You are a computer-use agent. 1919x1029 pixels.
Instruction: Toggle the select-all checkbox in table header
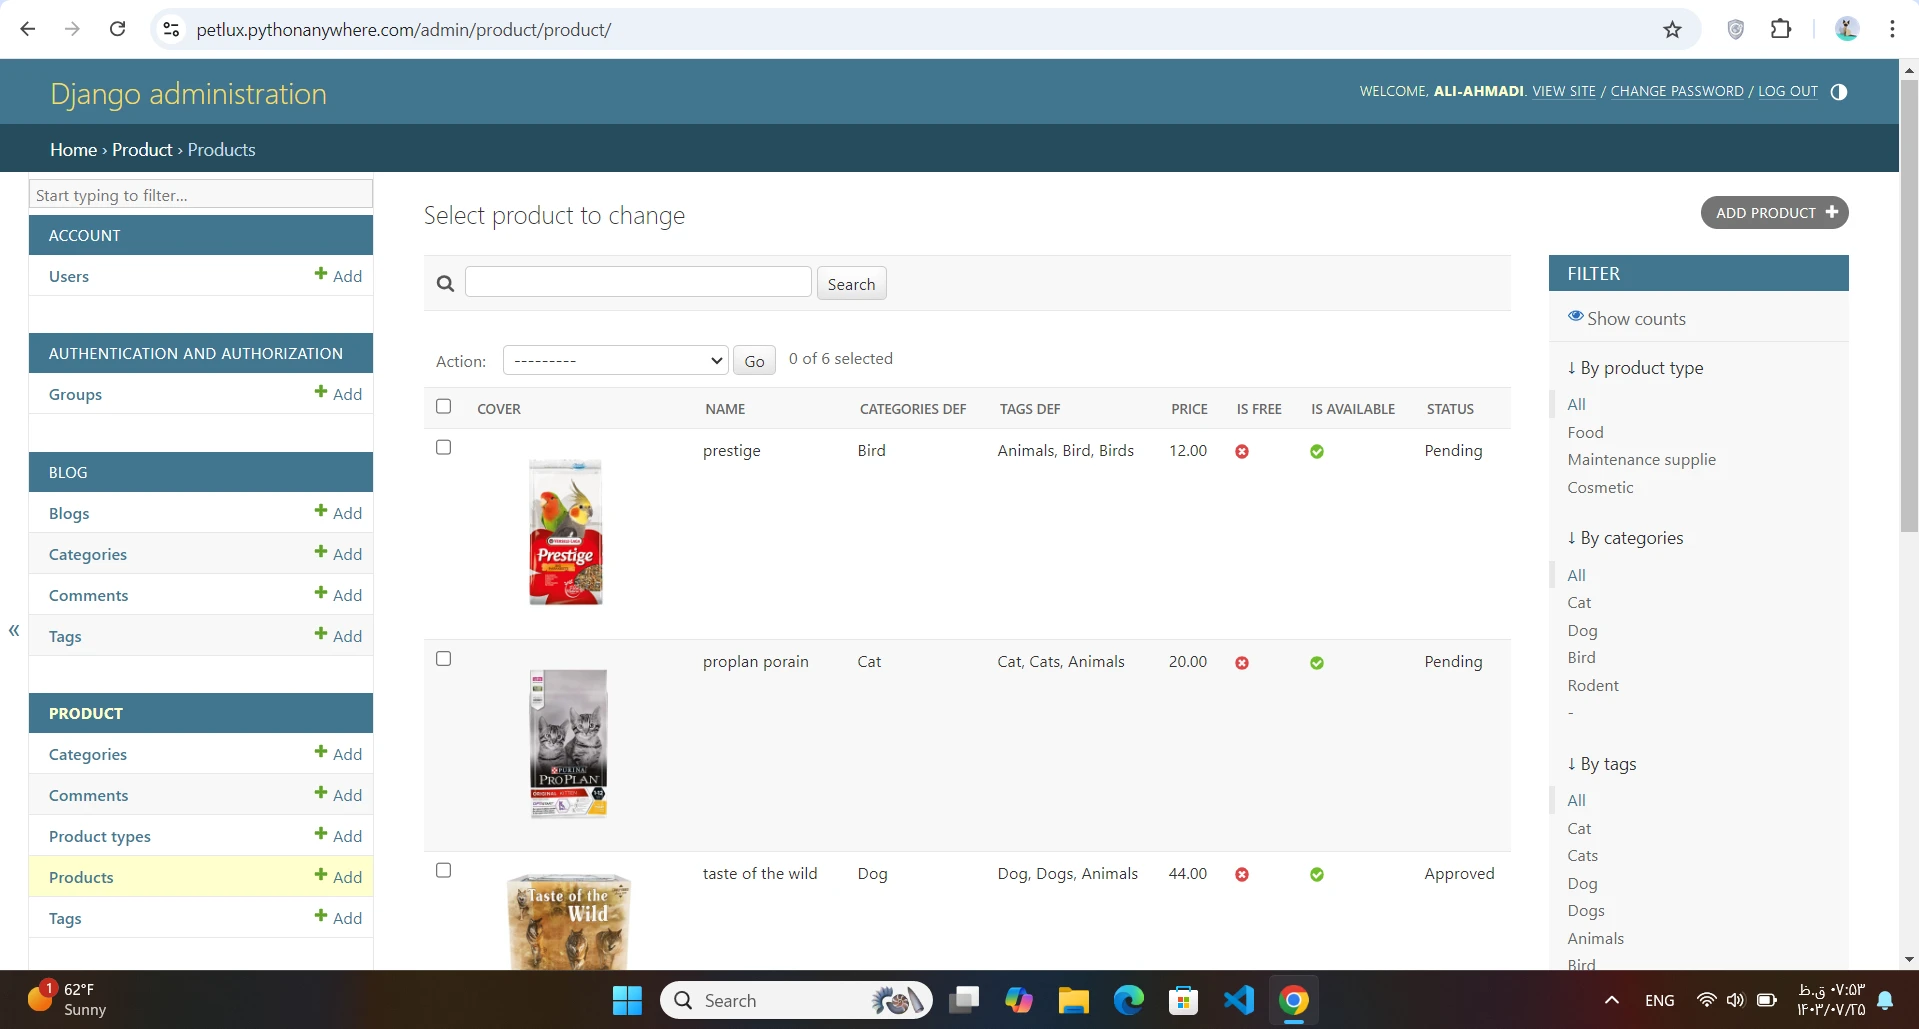444,406
